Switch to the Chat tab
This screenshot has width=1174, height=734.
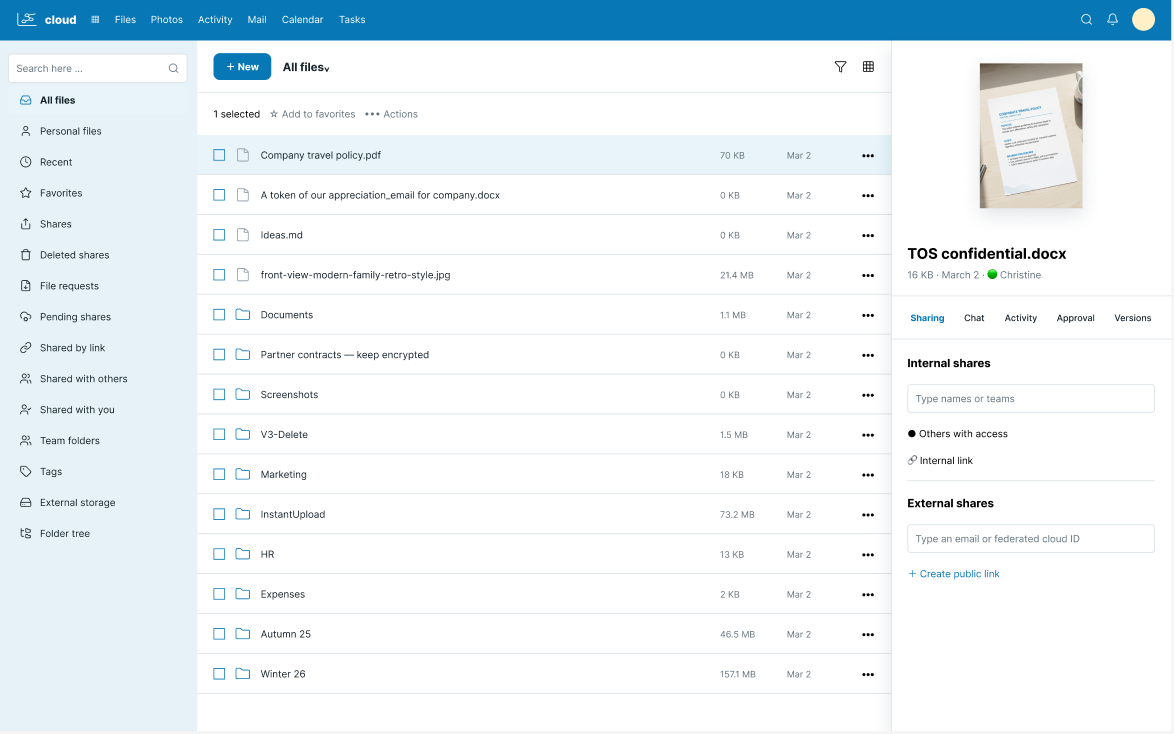(x=974, y=318)
